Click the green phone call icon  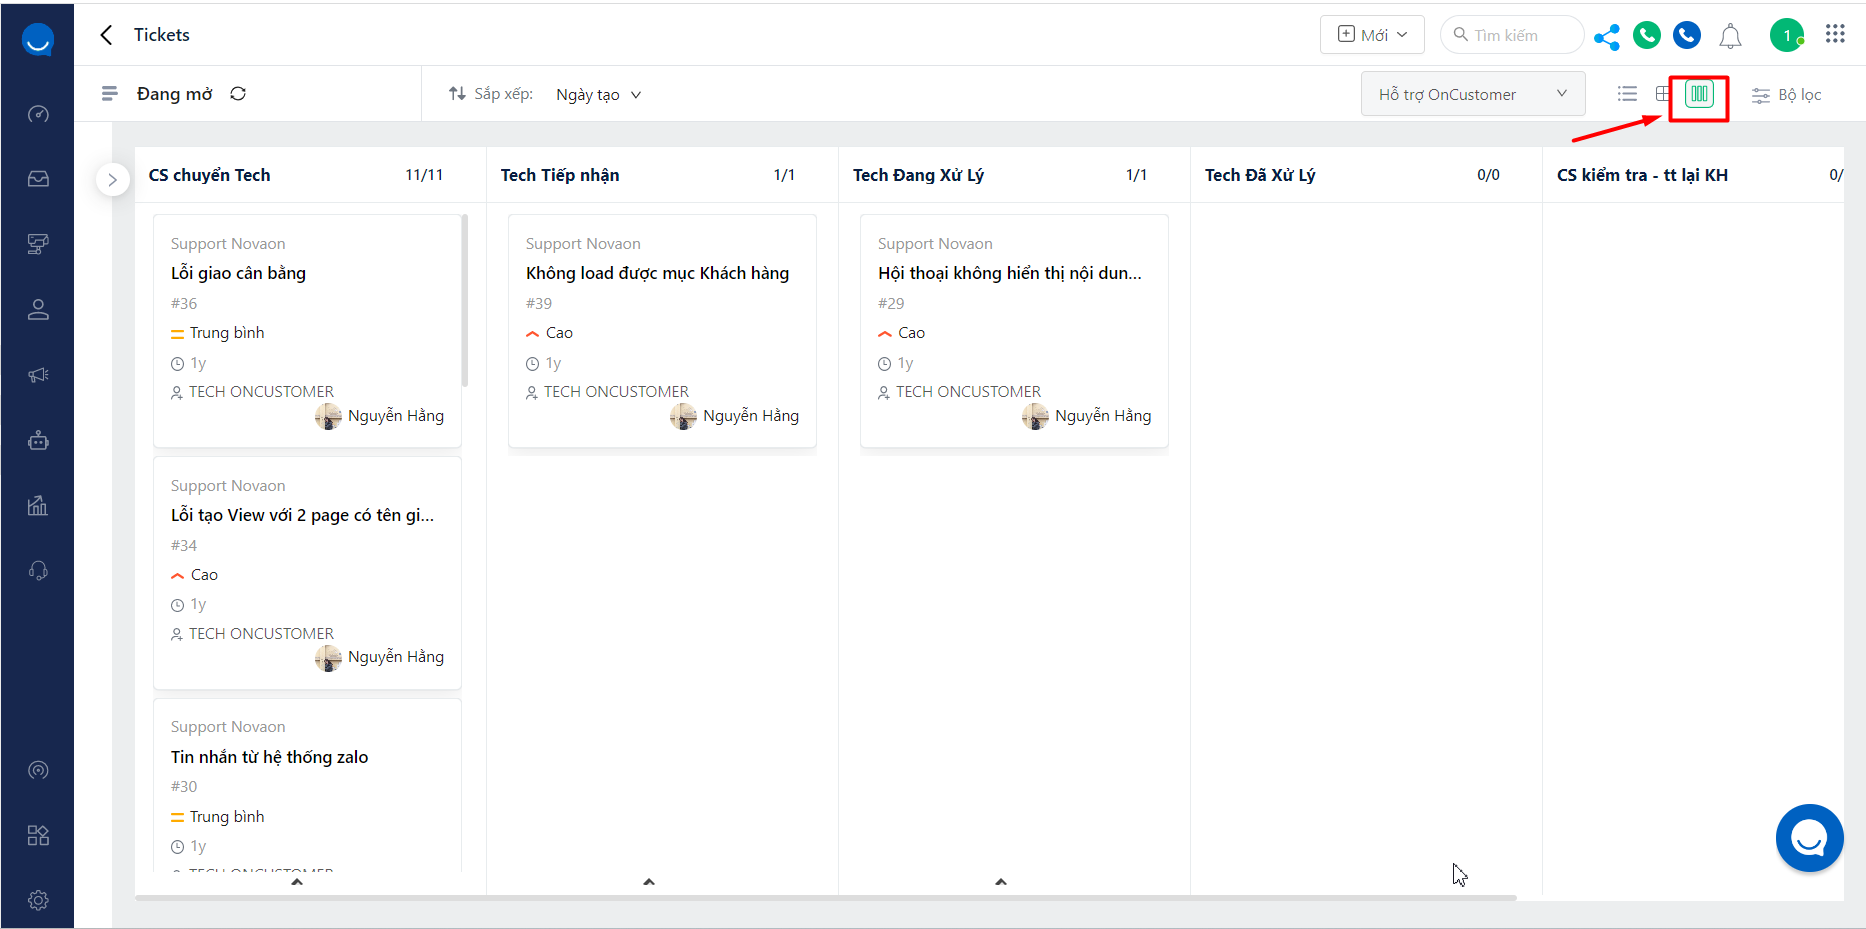[x=1647, y=36]
